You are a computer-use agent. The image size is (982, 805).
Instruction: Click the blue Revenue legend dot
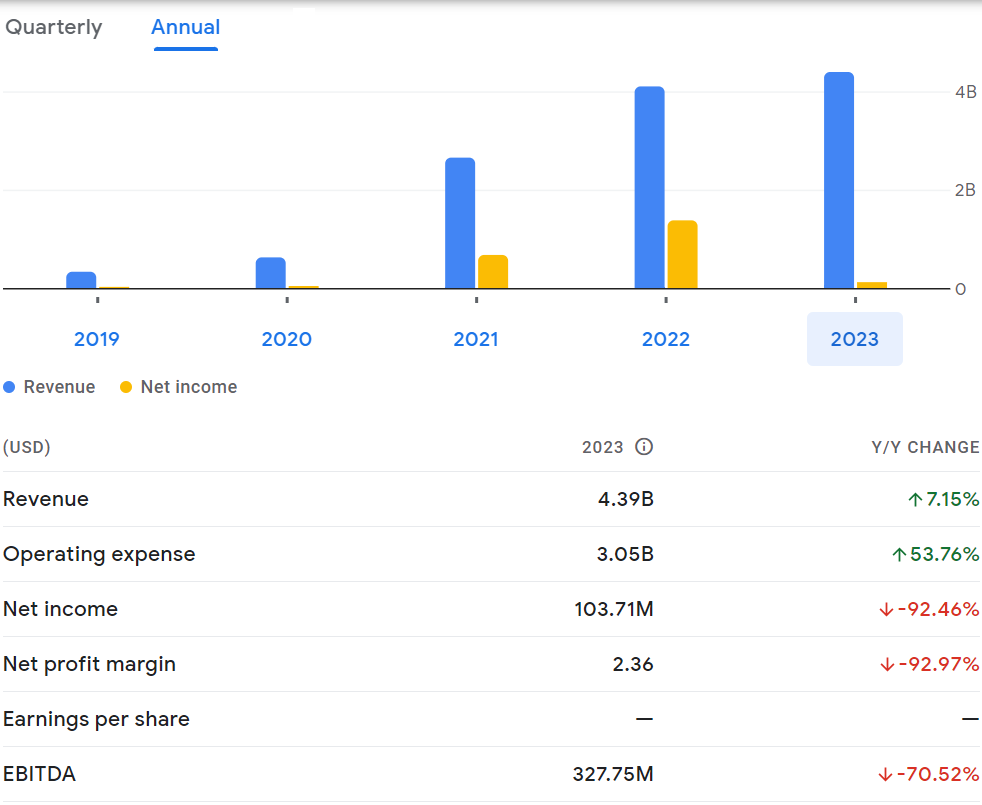click(x=10, y=387)
